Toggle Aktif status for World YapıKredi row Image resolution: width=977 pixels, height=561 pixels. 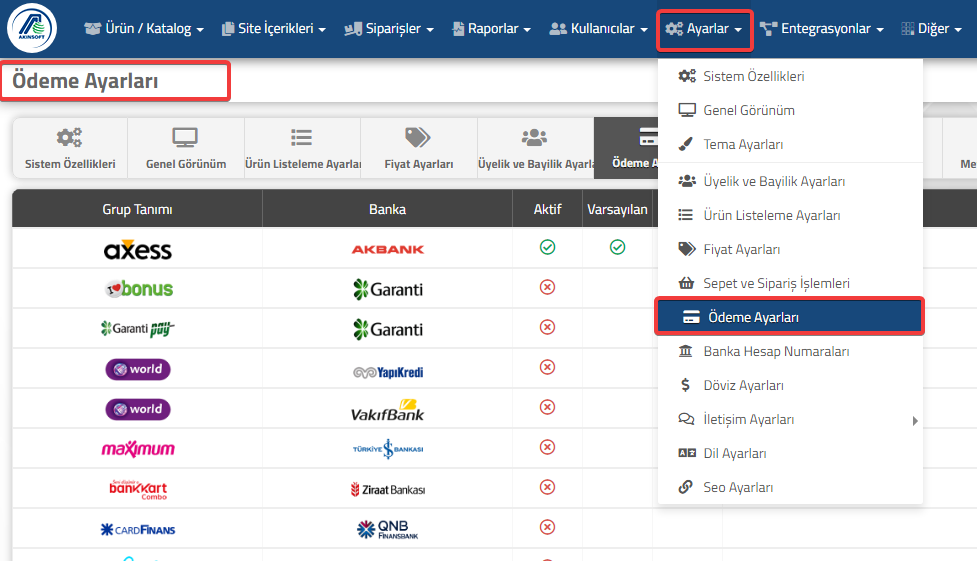pyautogui.click(x=547, y=367)
